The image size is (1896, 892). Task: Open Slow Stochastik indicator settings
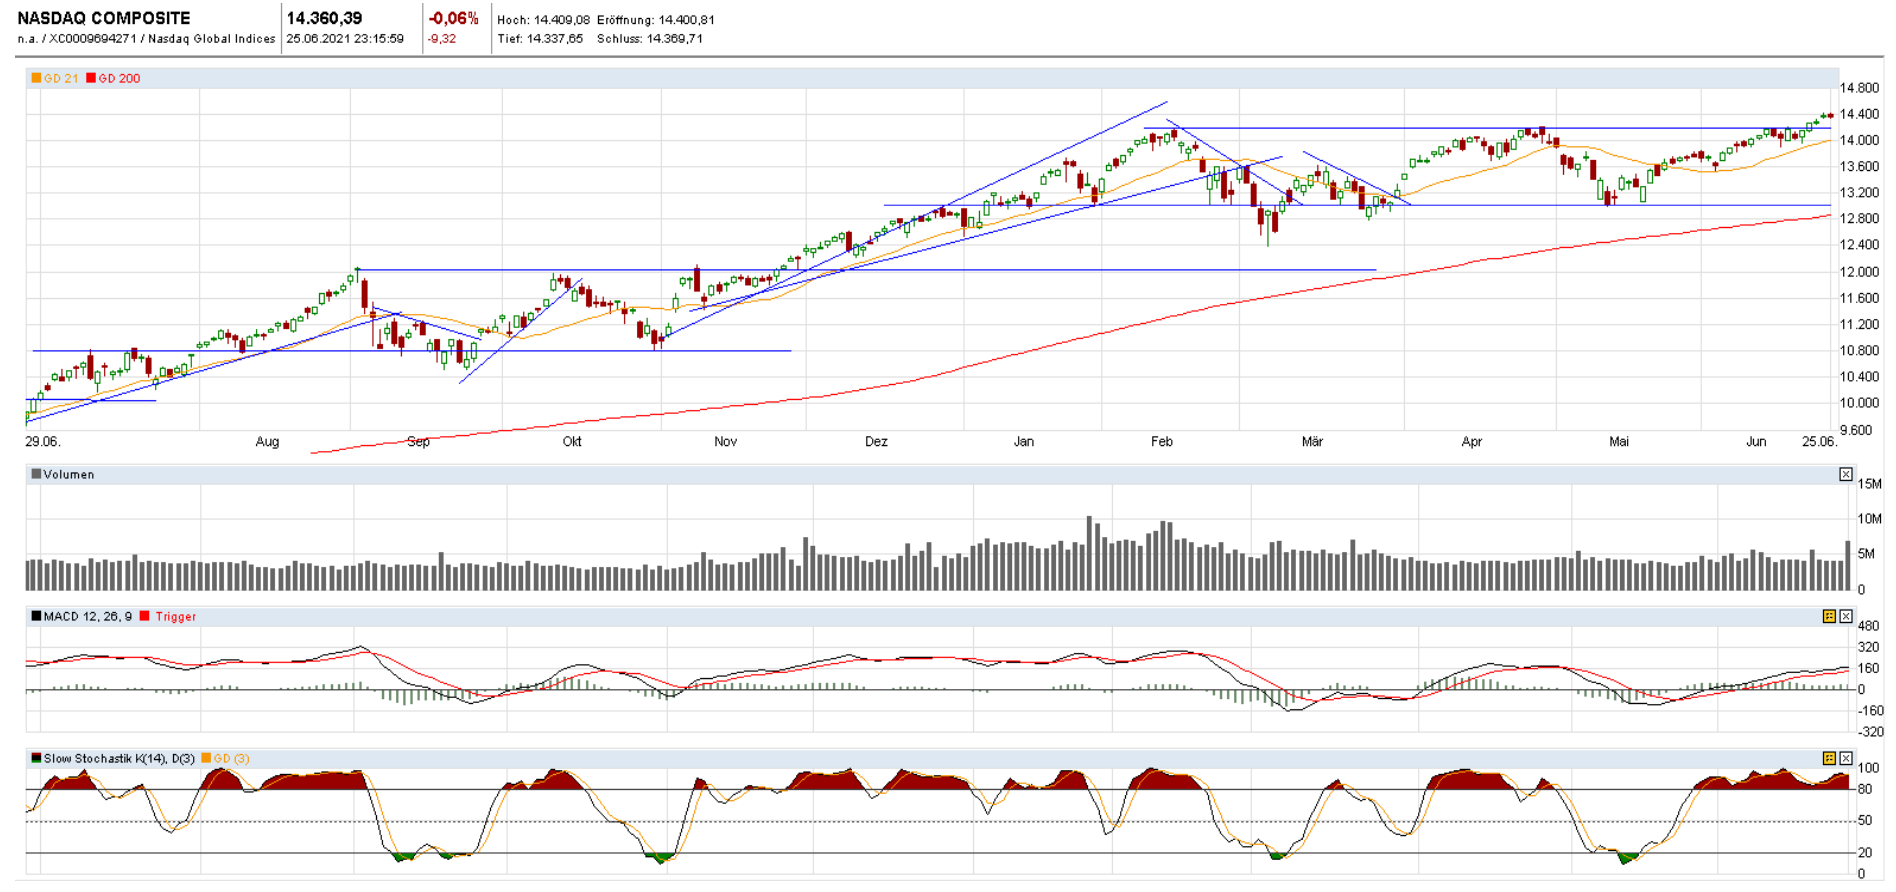1829,758
